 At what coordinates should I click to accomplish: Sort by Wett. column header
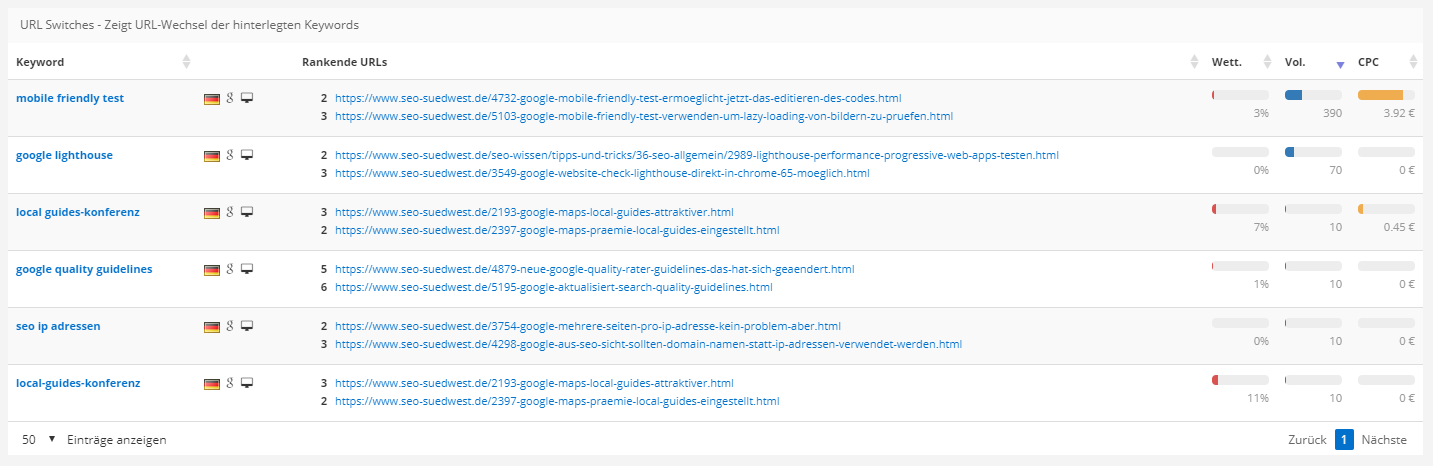click(x=1227, y=62)
